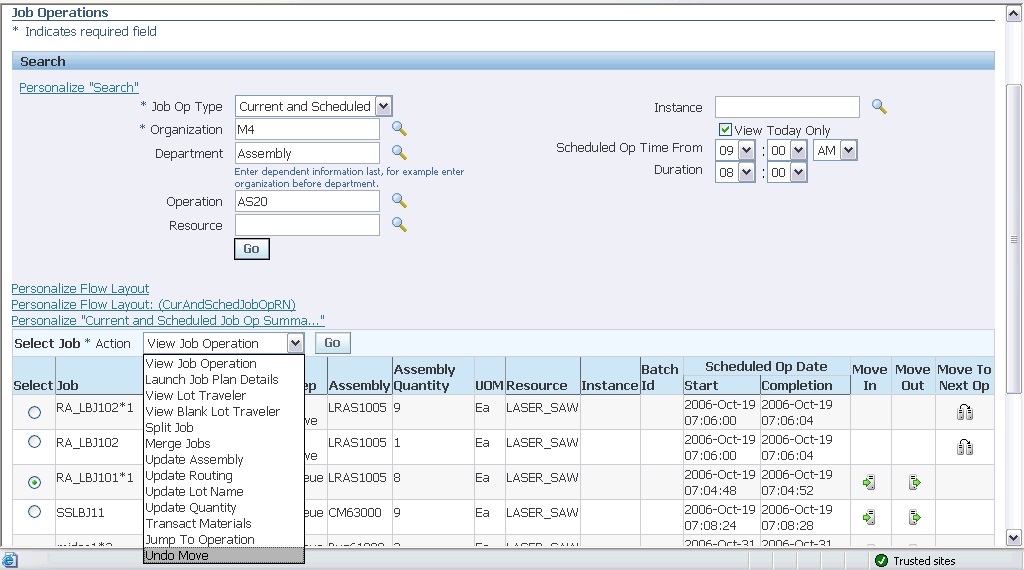Uncheck the View Today Only checkbox
Viewport: 1024px width, 570px height.
coord(726,130)
